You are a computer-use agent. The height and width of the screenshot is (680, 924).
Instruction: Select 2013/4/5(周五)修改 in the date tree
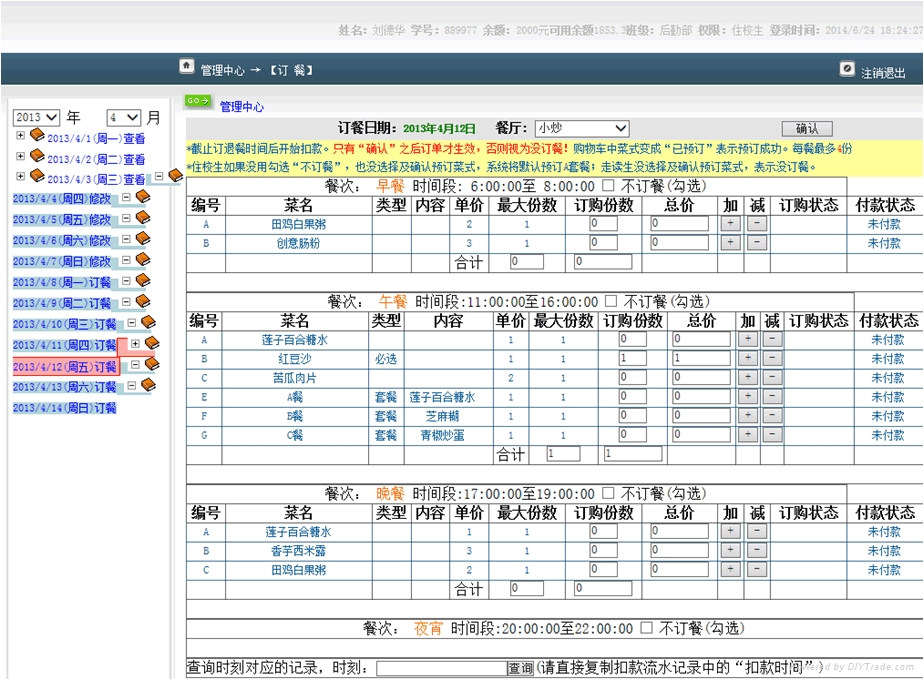click(61, 220)
